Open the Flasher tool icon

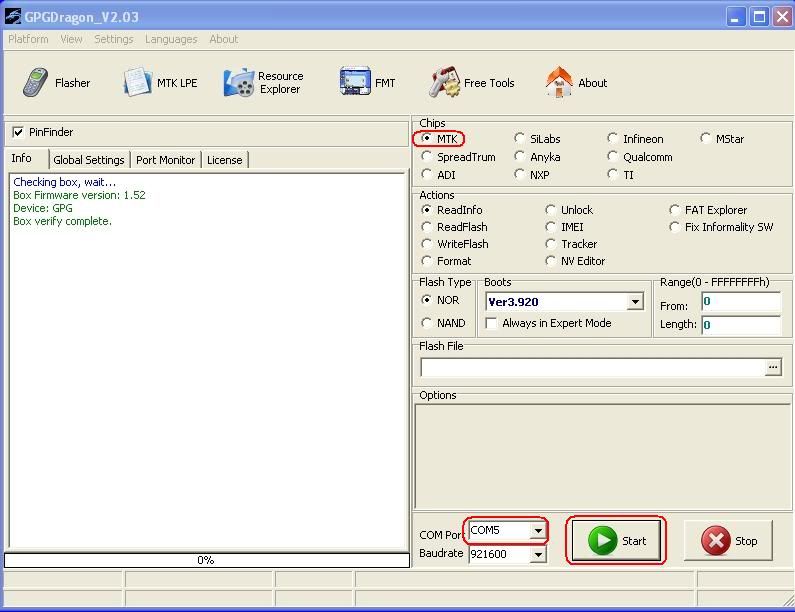pyautogui.click(x=37, y=83)
